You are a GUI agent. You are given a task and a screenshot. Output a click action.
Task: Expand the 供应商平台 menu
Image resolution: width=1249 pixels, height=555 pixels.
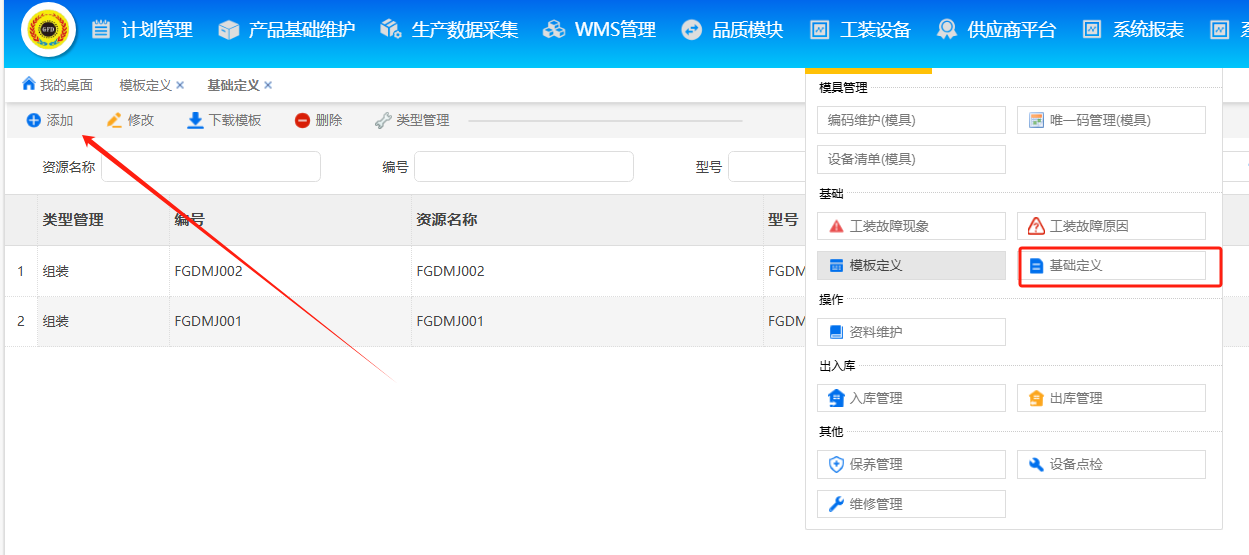click(x=996, y=30)
